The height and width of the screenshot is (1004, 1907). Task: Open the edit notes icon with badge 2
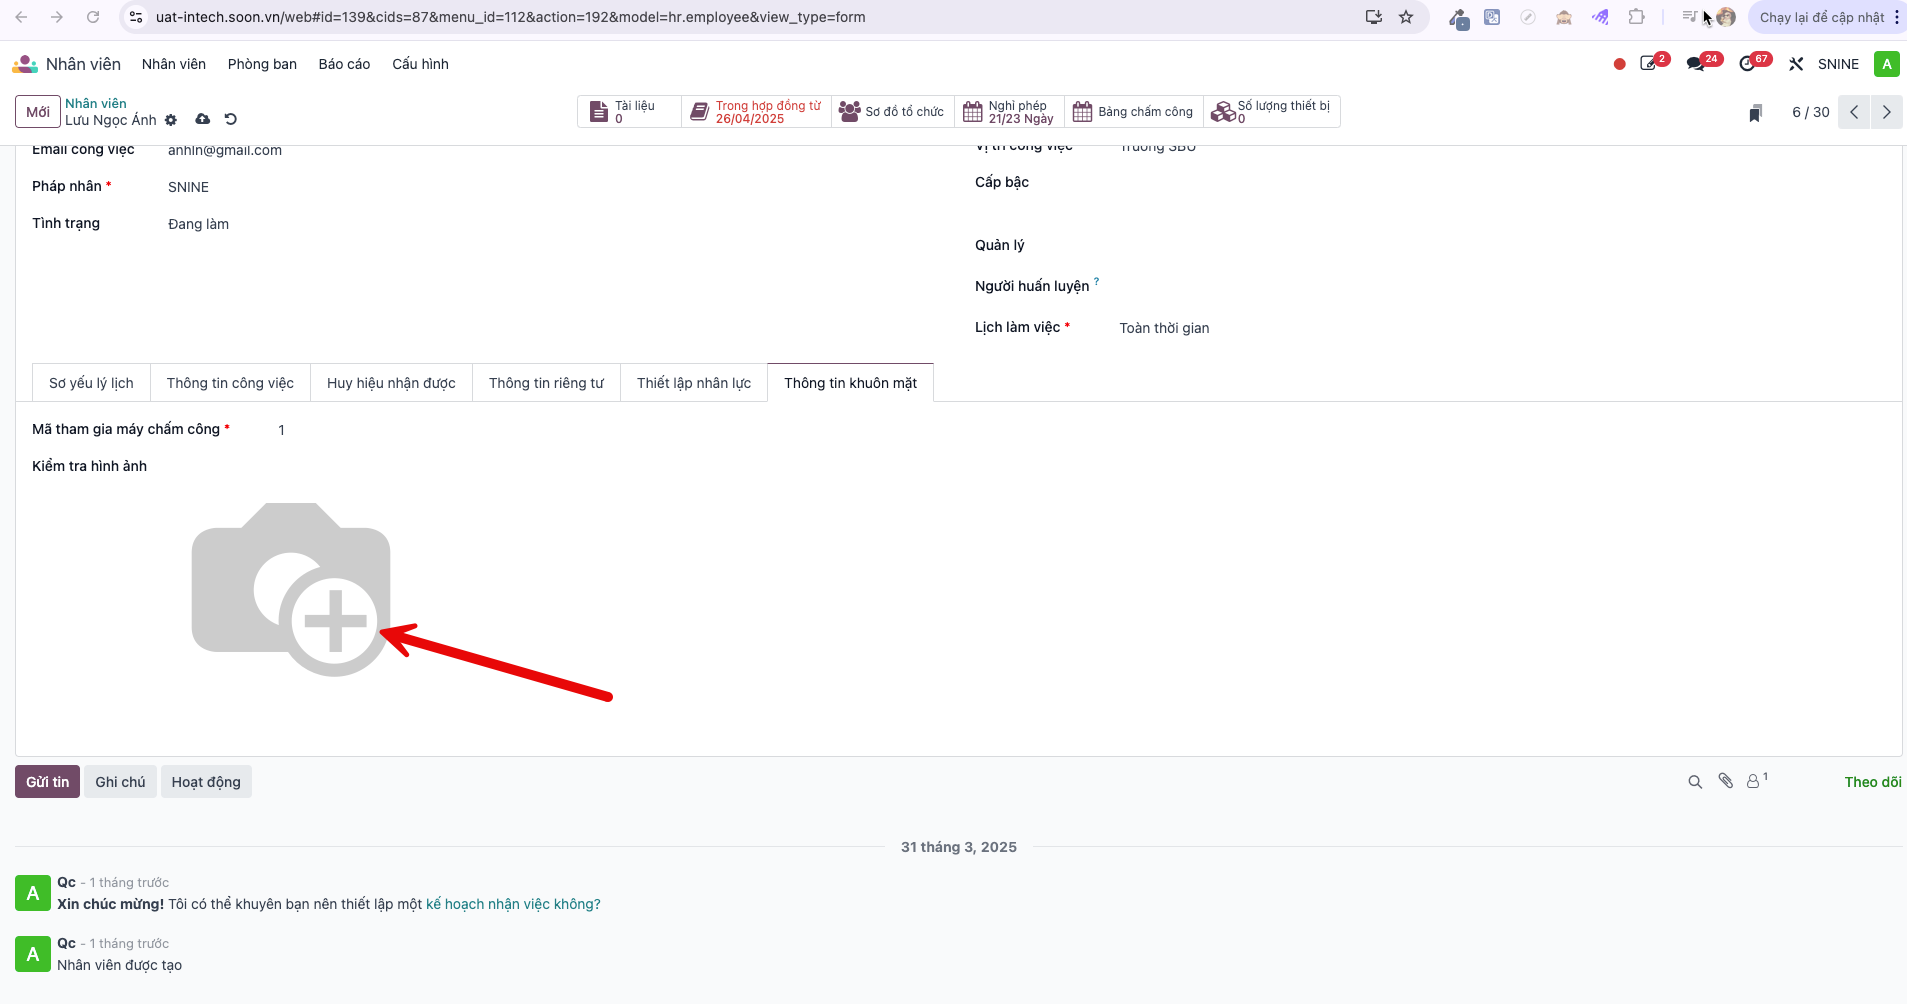(1649, 64)
